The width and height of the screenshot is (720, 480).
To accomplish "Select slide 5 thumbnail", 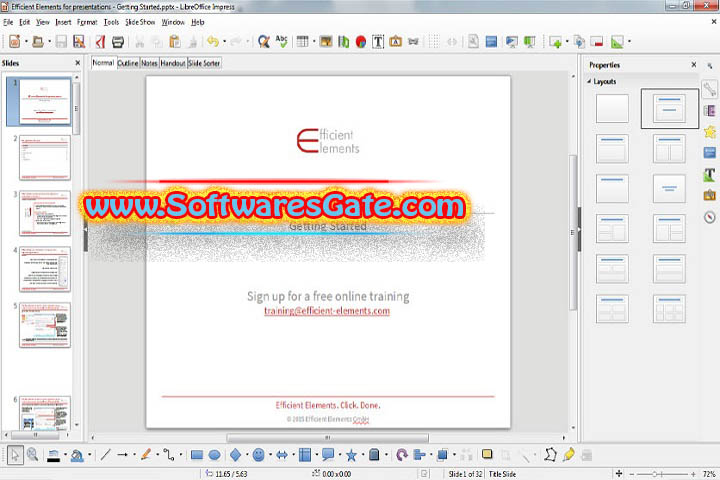I will [x=45, y=325].
